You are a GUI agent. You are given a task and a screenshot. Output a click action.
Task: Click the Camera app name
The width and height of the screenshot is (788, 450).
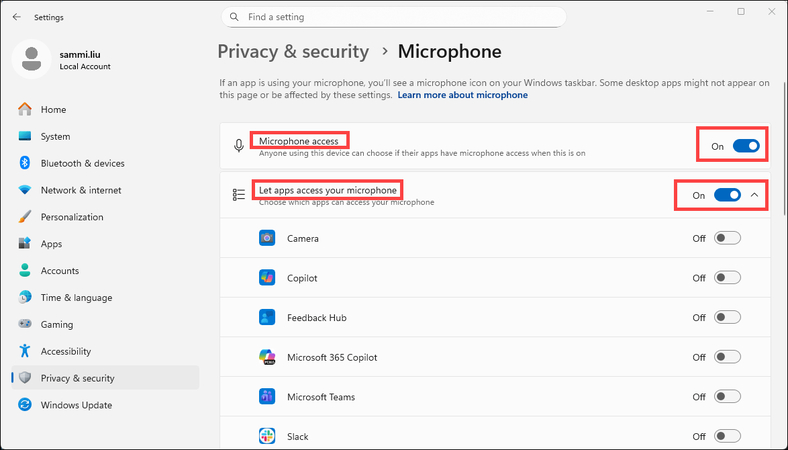303,238
